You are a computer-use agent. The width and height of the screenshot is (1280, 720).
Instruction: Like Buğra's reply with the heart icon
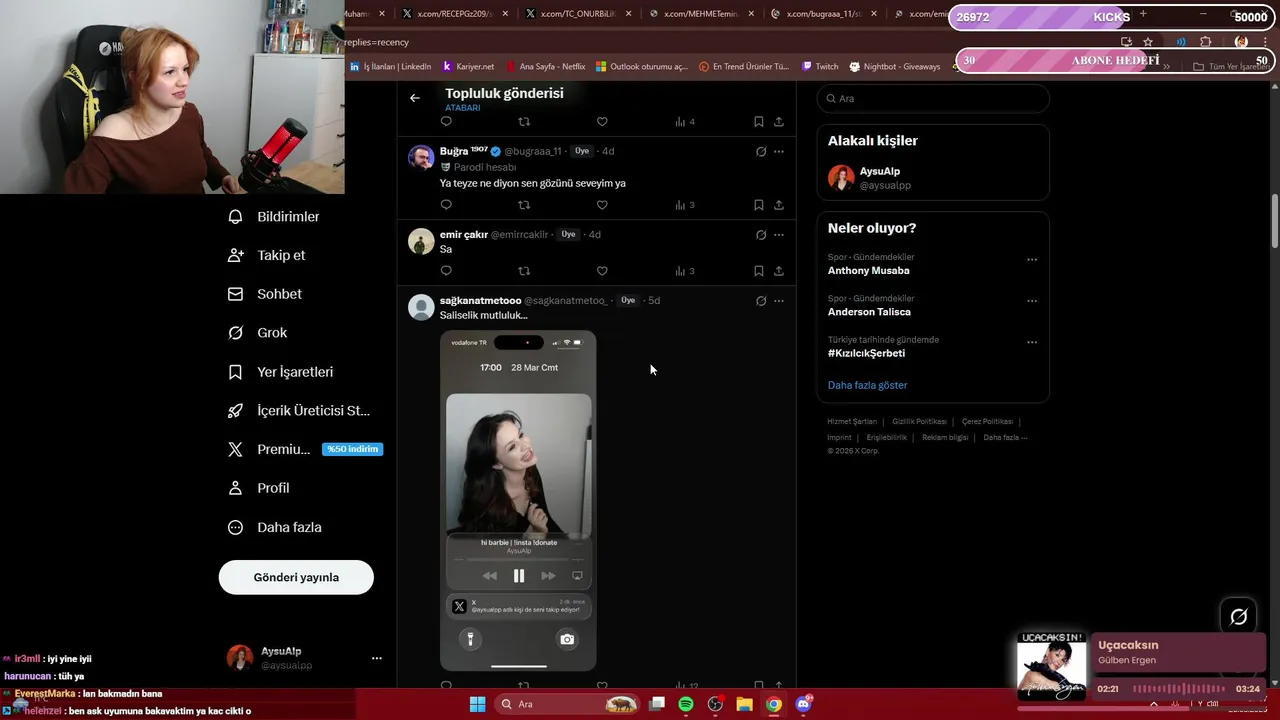(x=602, y=205)
